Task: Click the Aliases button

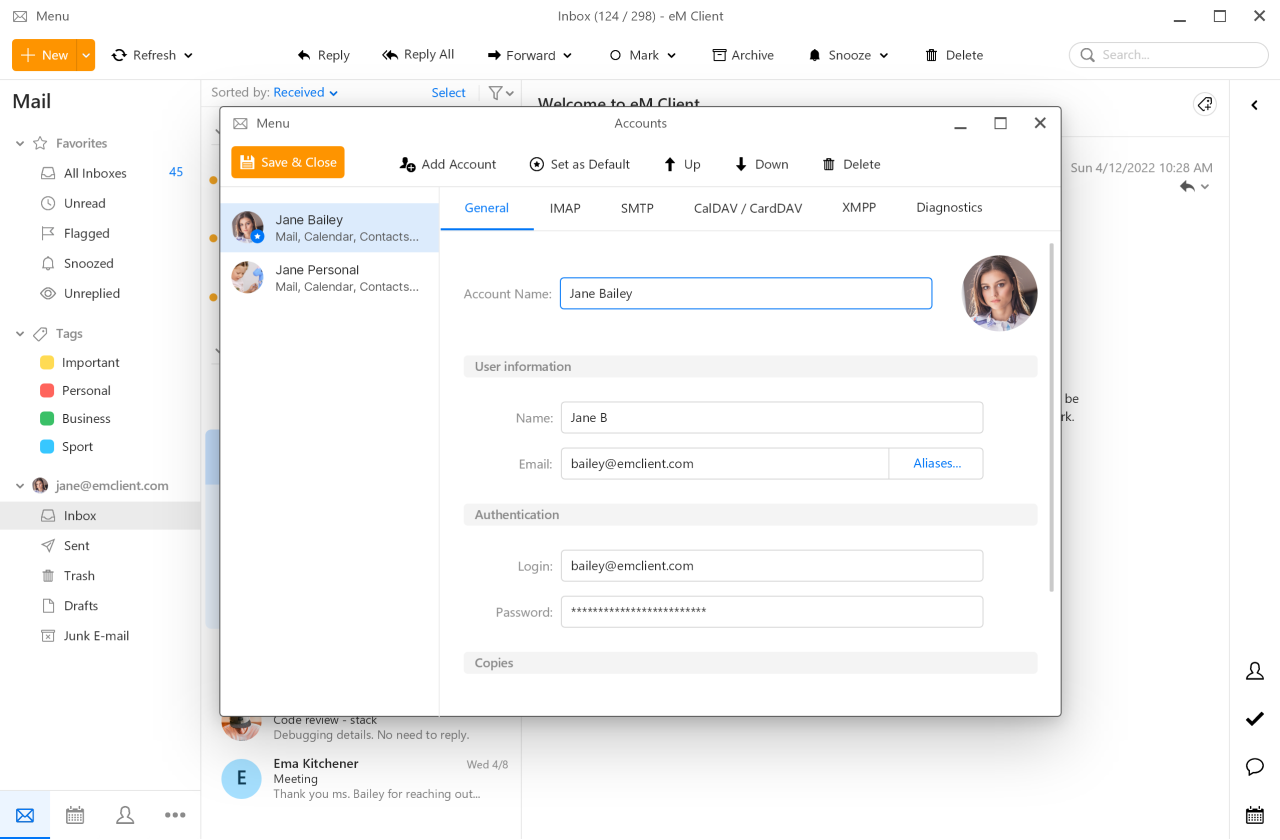Action: pos(935,463)
